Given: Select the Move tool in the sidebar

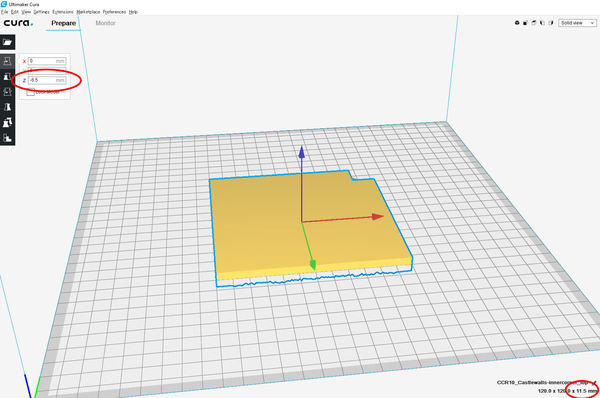Looking at the screenshot, I should [7, 61].
